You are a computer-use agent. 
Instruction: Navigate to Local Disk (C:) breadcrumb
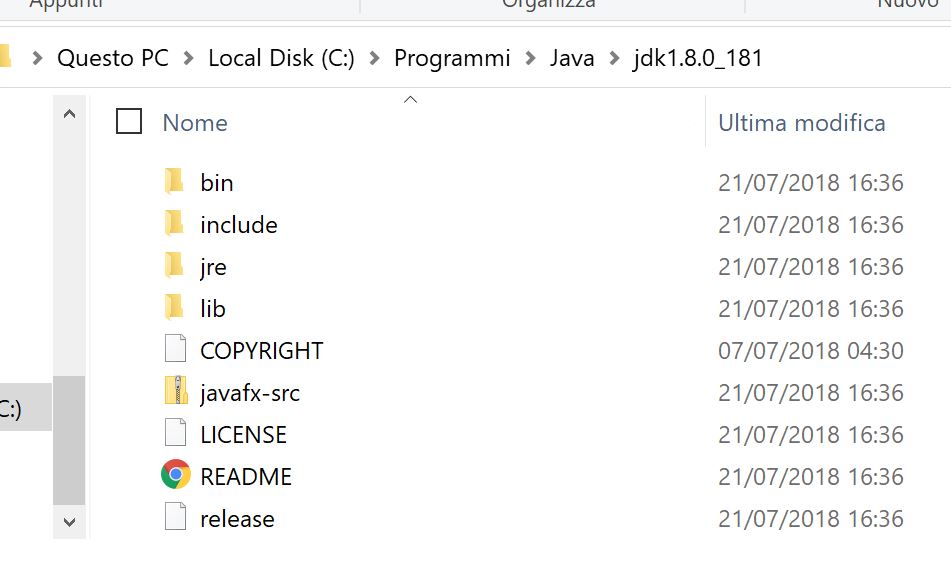point(281,58)
